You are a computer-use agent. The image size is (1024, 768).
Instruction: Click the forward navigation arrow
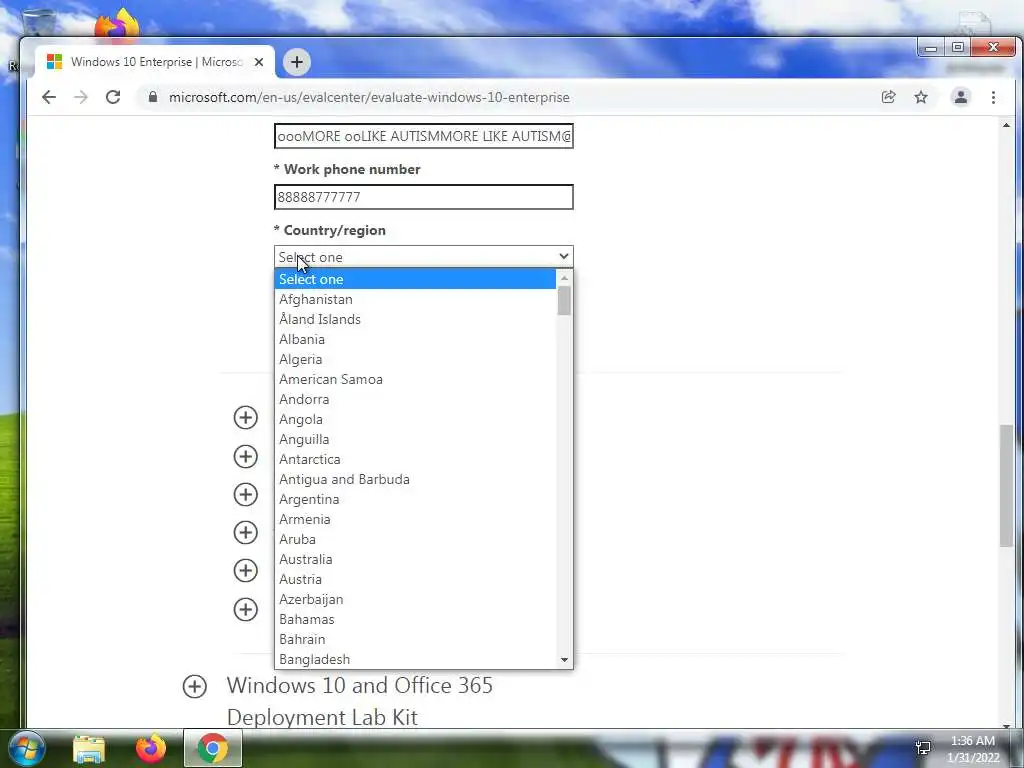[x=80, y=97]
